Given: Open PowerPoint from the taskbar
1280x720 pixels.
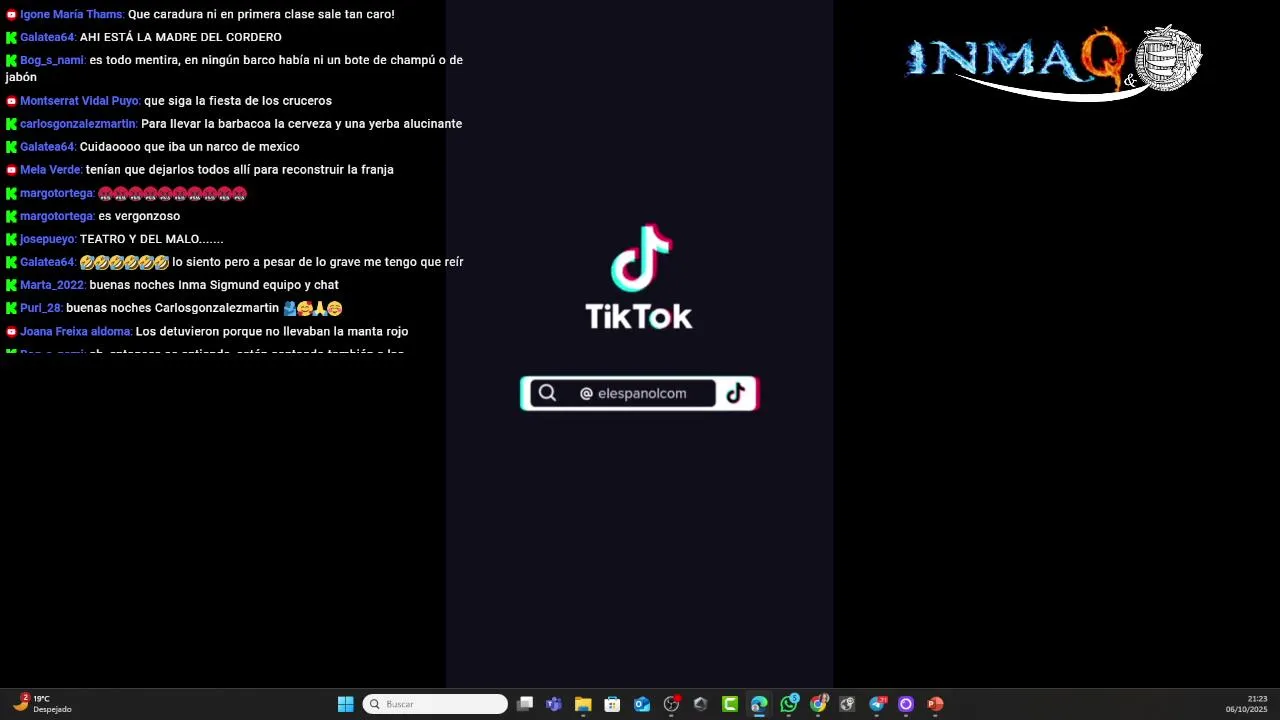Looking at the screenshot, I should pos(935,704).
